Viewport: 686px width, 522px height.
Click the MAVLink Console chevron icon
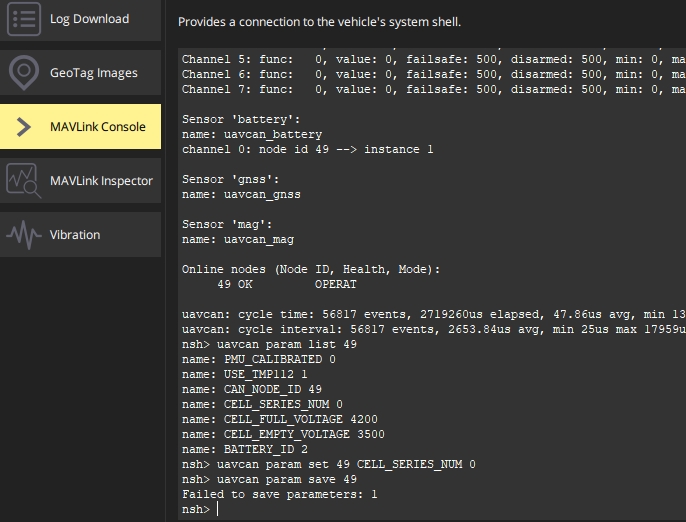point(24,127)
